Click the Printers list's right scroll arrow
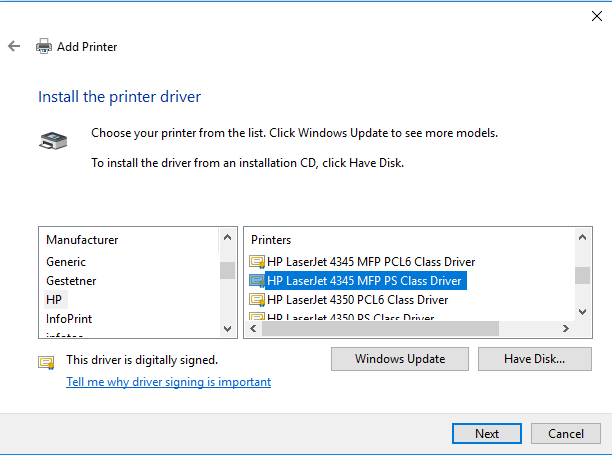This screenshot has width=612, height=455. pyautogui.click(x=566, y=329)
